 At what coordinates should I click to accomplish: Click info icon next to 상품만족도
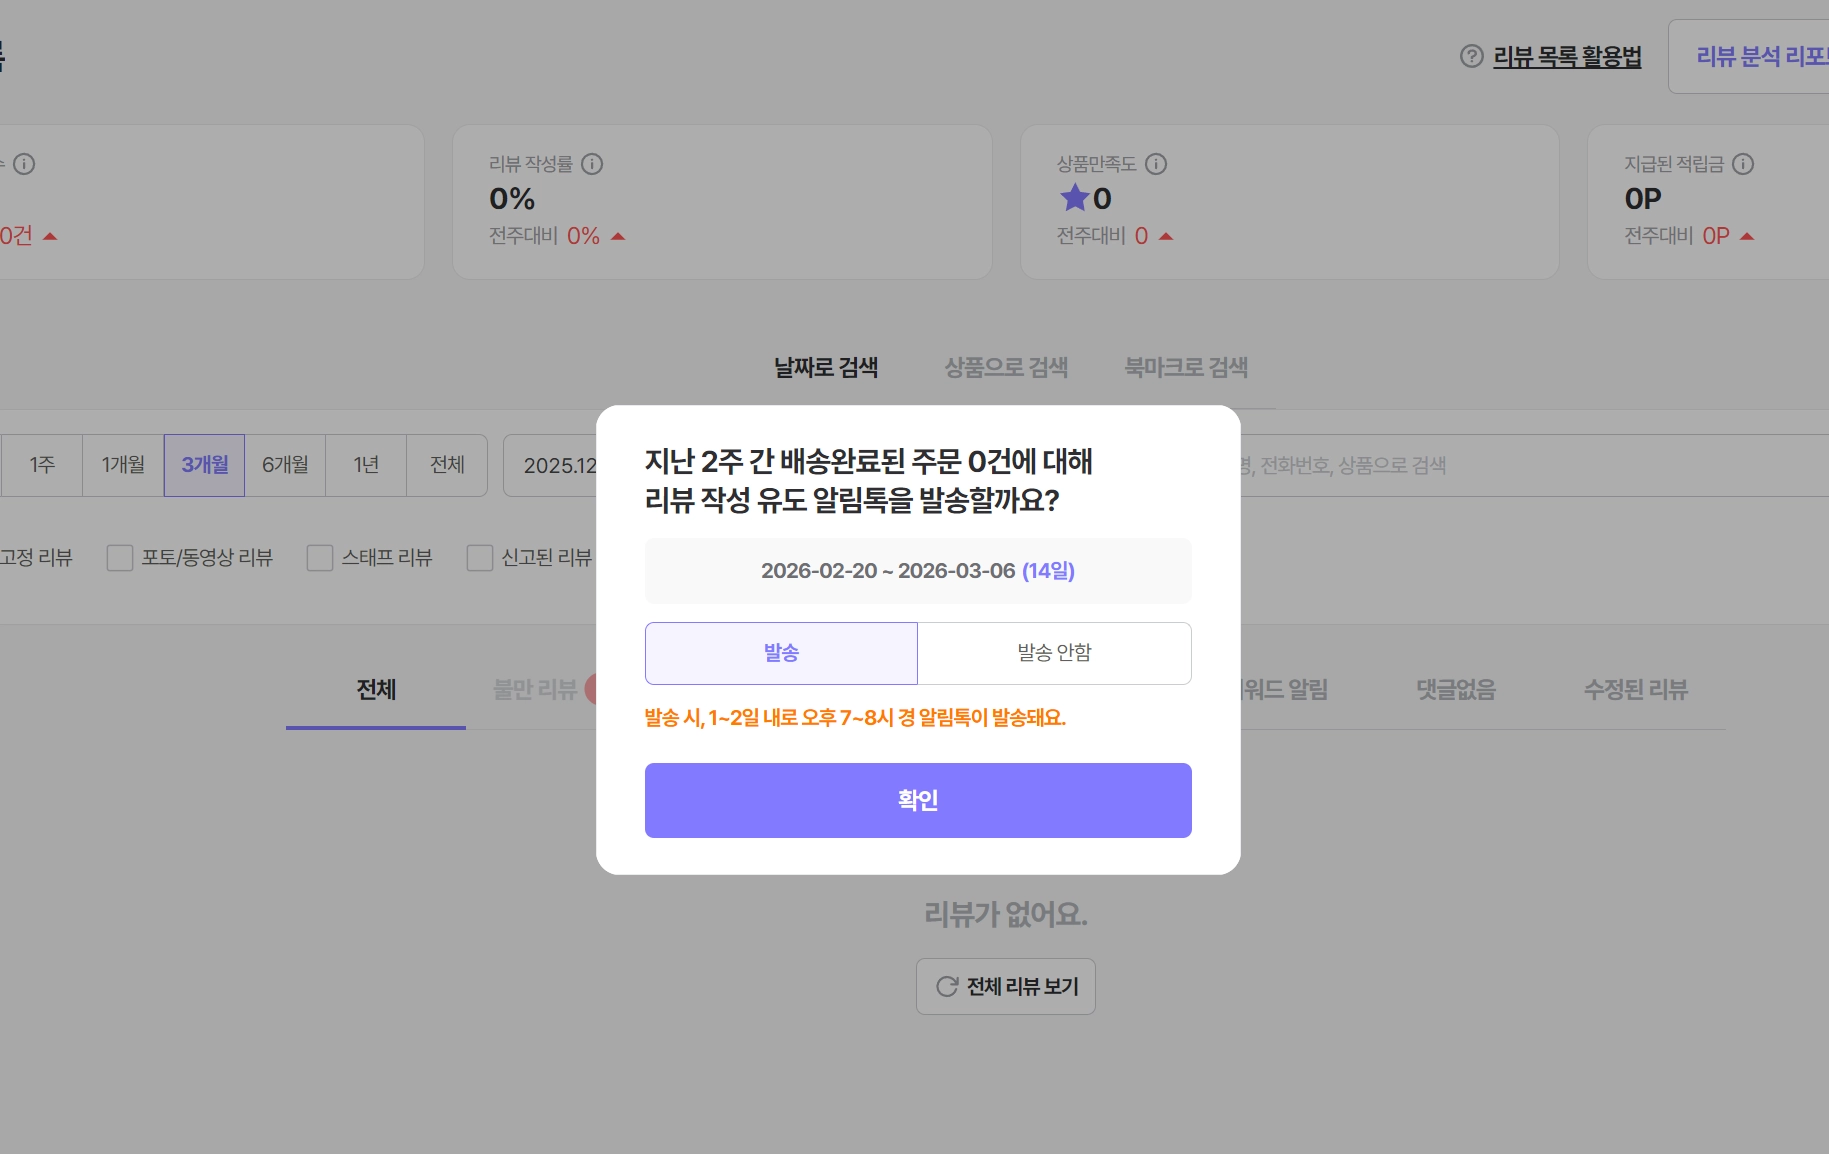coord(1156,164)
